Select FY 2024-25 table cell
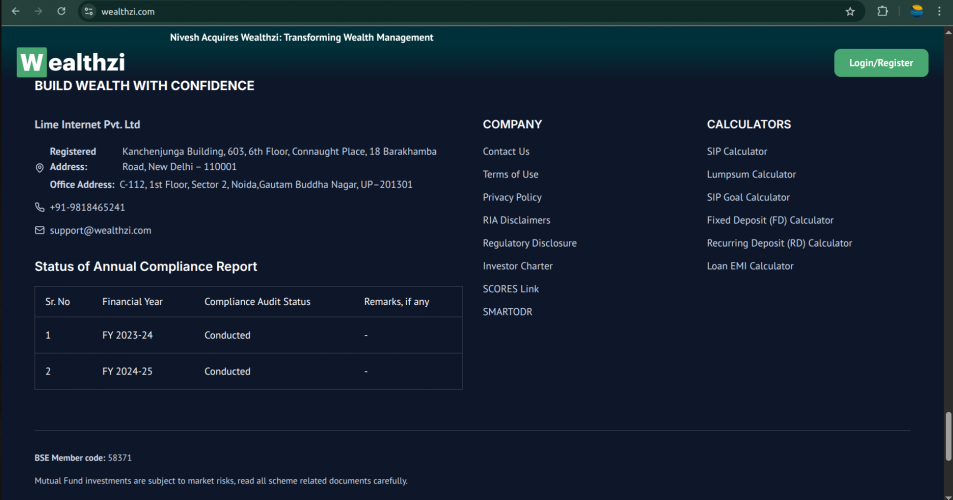The width and height of the screenshot is (953, 500). 127,371
